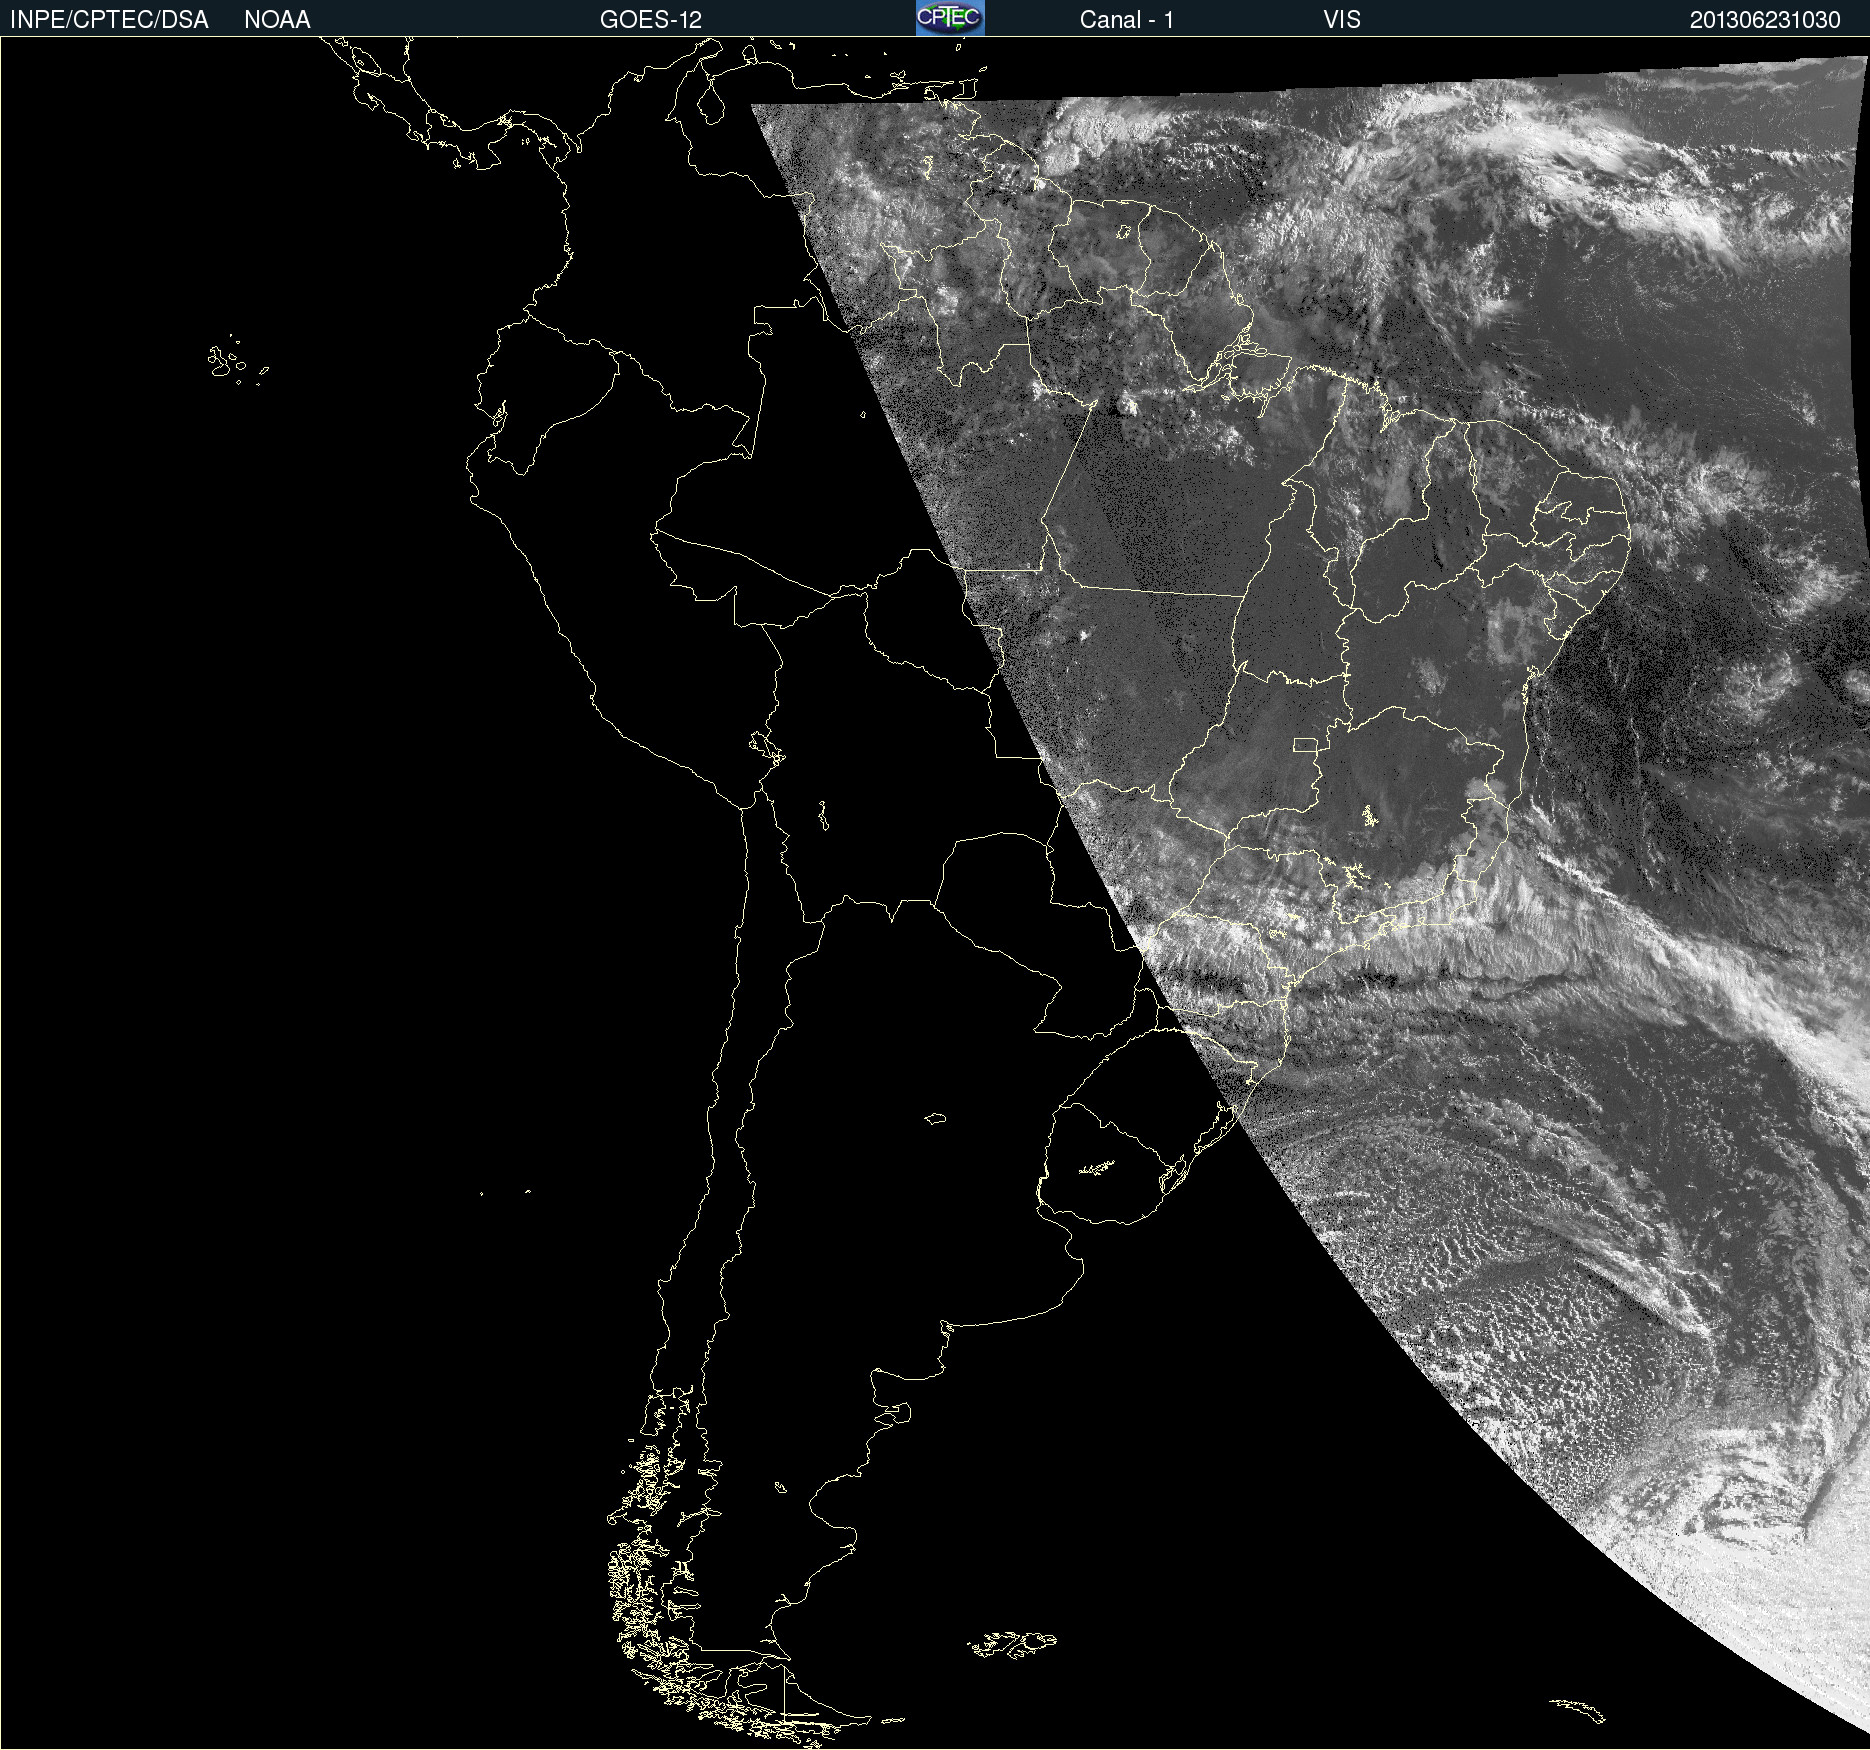Click the GOES-12 satellite name

[x=651, y=20]
